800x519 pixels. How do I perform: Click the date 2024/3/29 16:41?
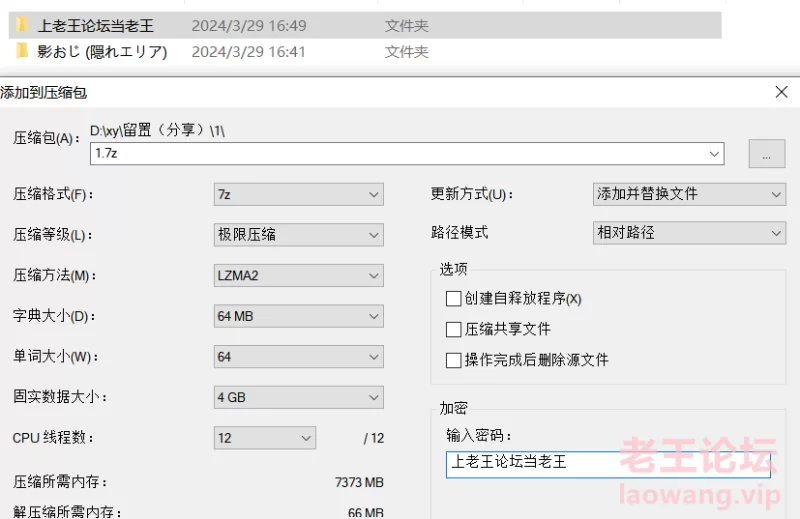tap(248, 52)
